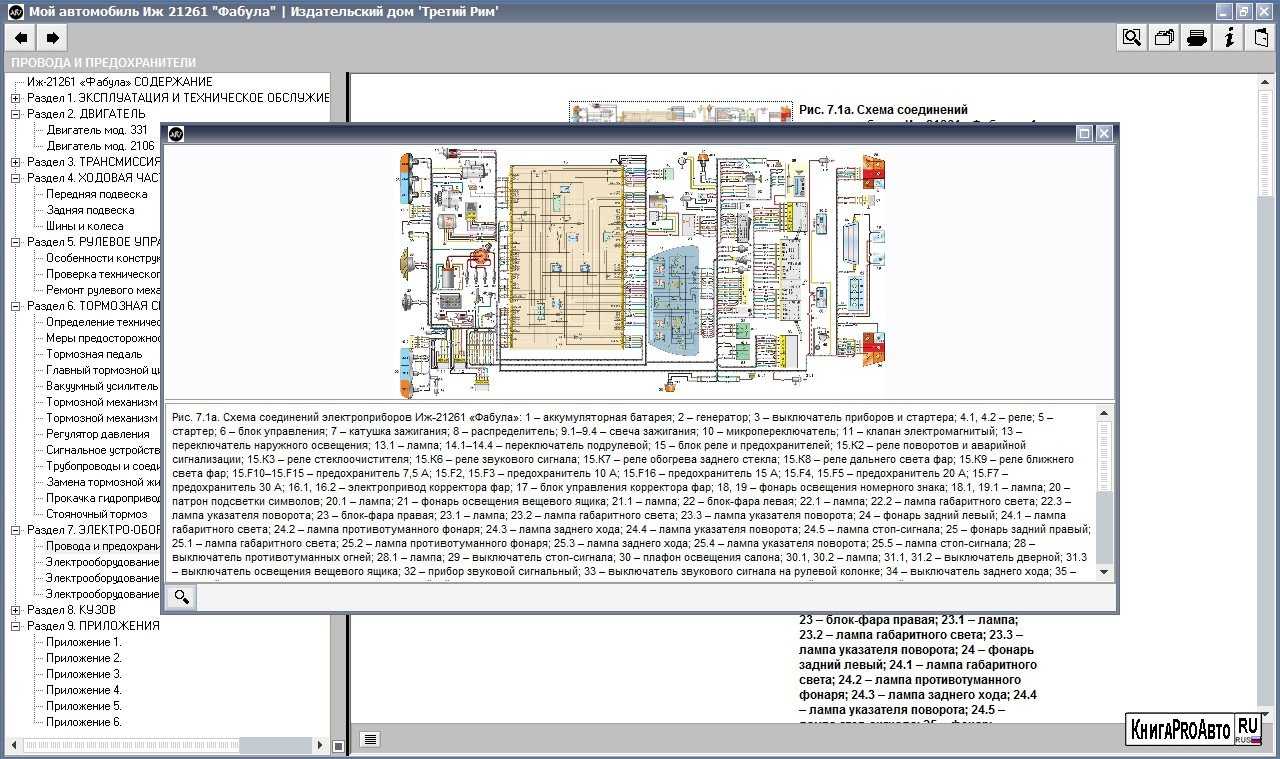Open Двигатель мод. 2106 chapter
This screenshot has height=759, width=1280.
tap(100, 146)
